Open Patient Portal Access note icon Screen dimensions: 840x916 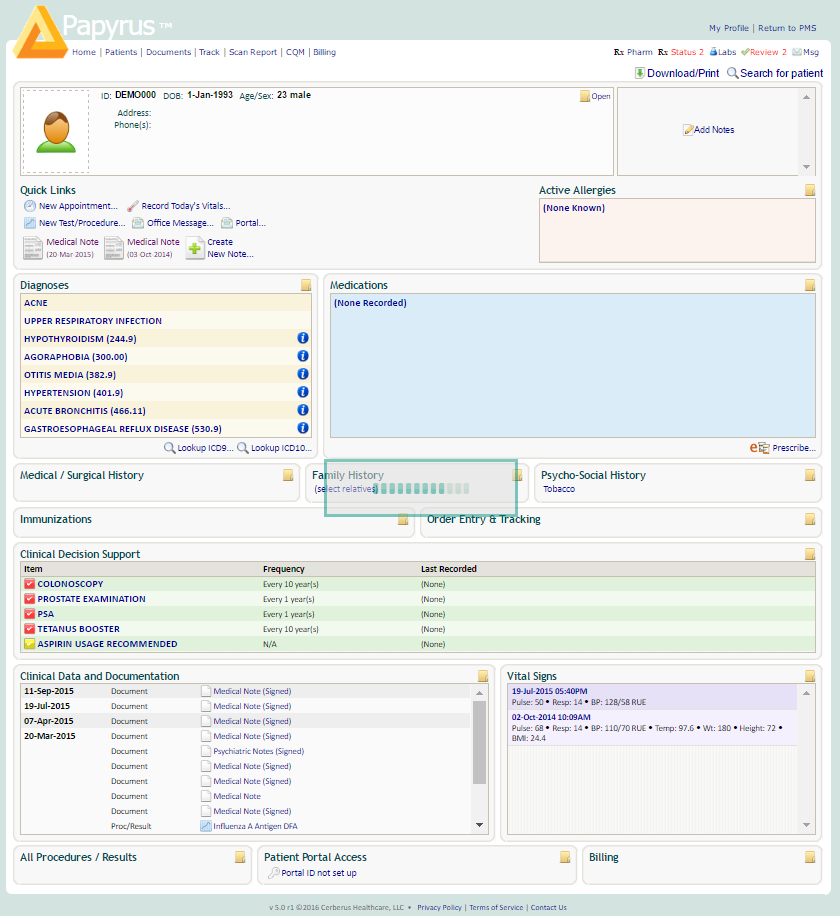tap(565, 857)
